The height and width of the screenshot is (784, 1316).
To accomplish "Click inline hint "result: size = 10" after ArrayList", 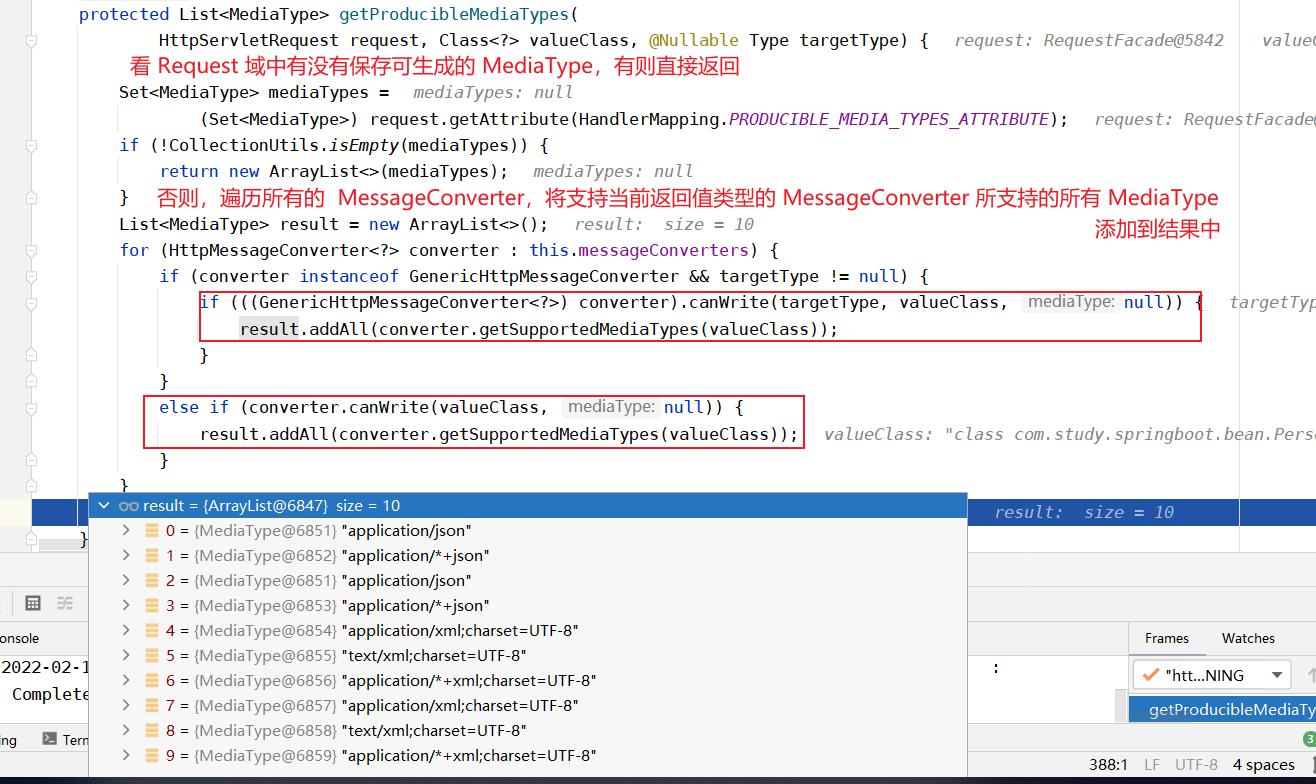I will 664,224.
